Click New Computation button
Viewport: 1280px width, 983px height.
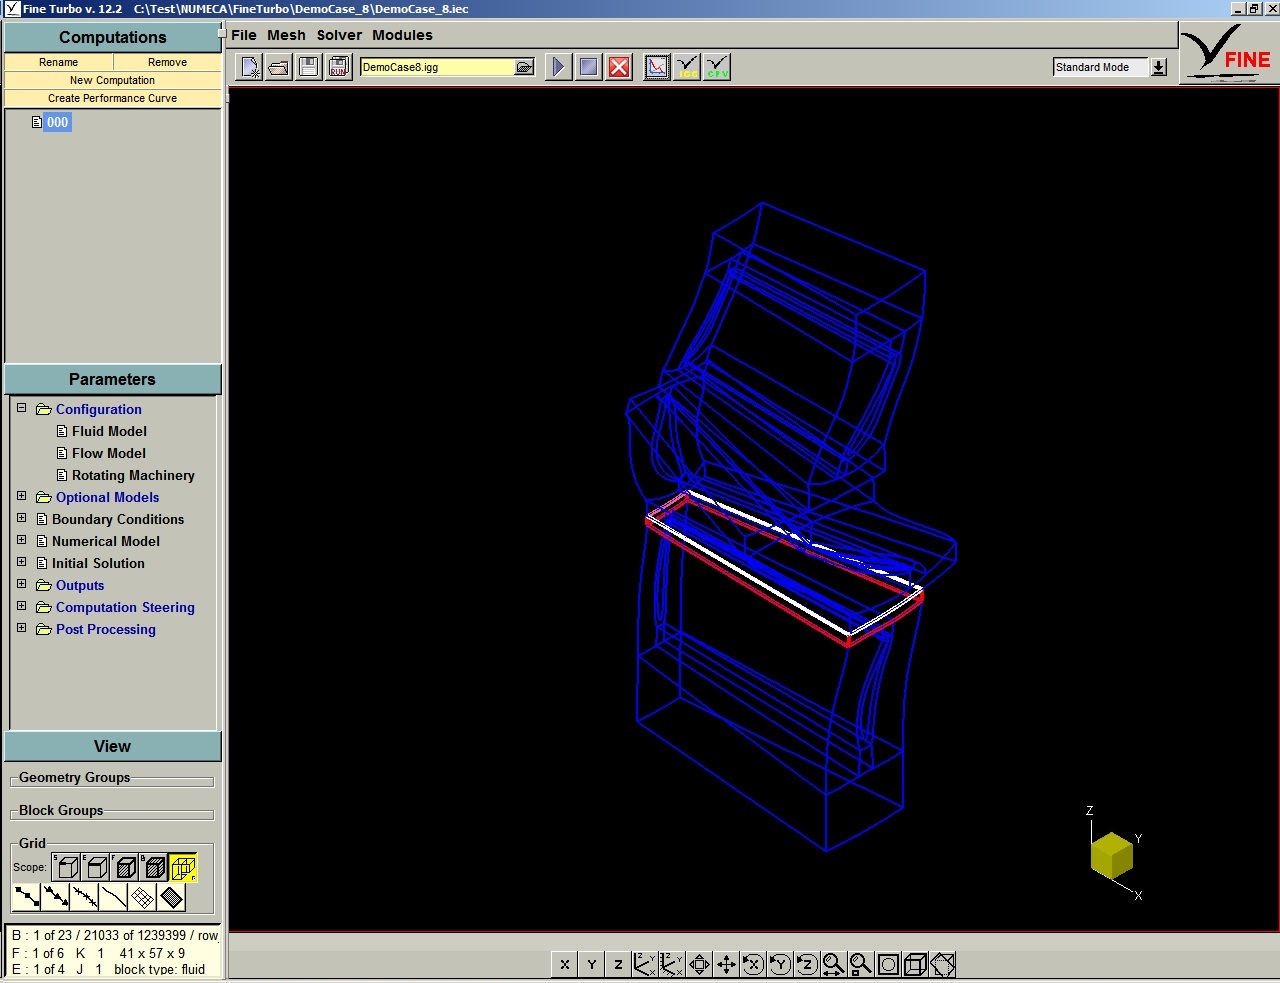pyautogui.click(x=112, y=80)
